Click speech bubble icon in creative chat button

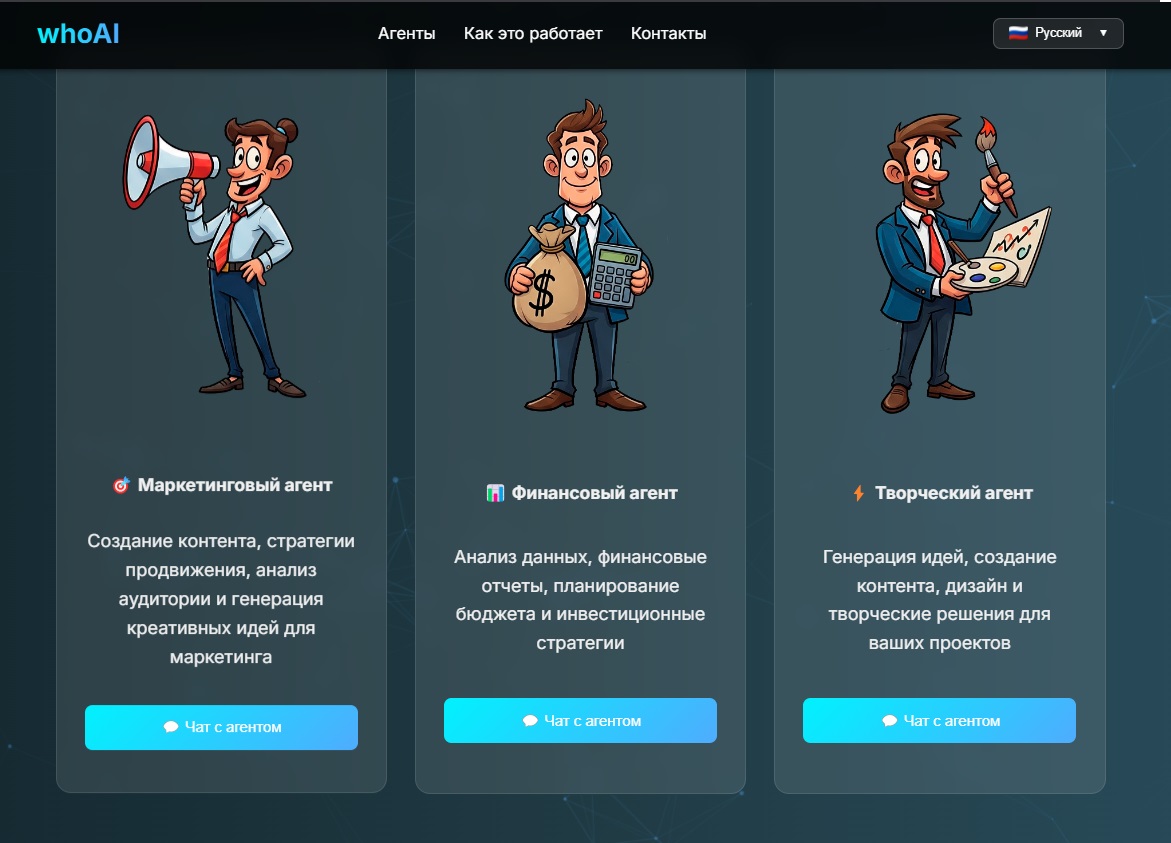click(889, 721)
